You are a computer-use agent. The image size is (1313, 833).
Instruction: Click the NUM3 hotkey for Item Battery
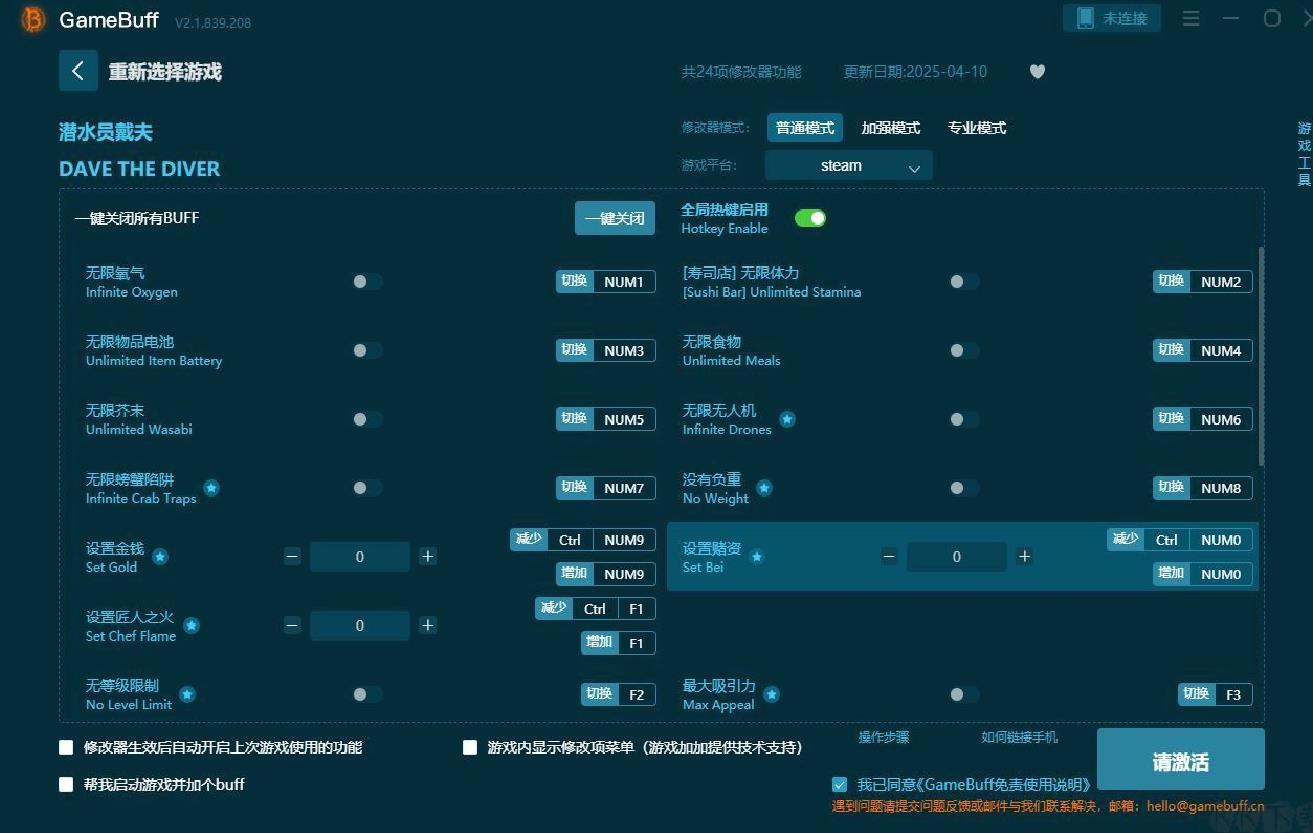(x=624, y=351)
